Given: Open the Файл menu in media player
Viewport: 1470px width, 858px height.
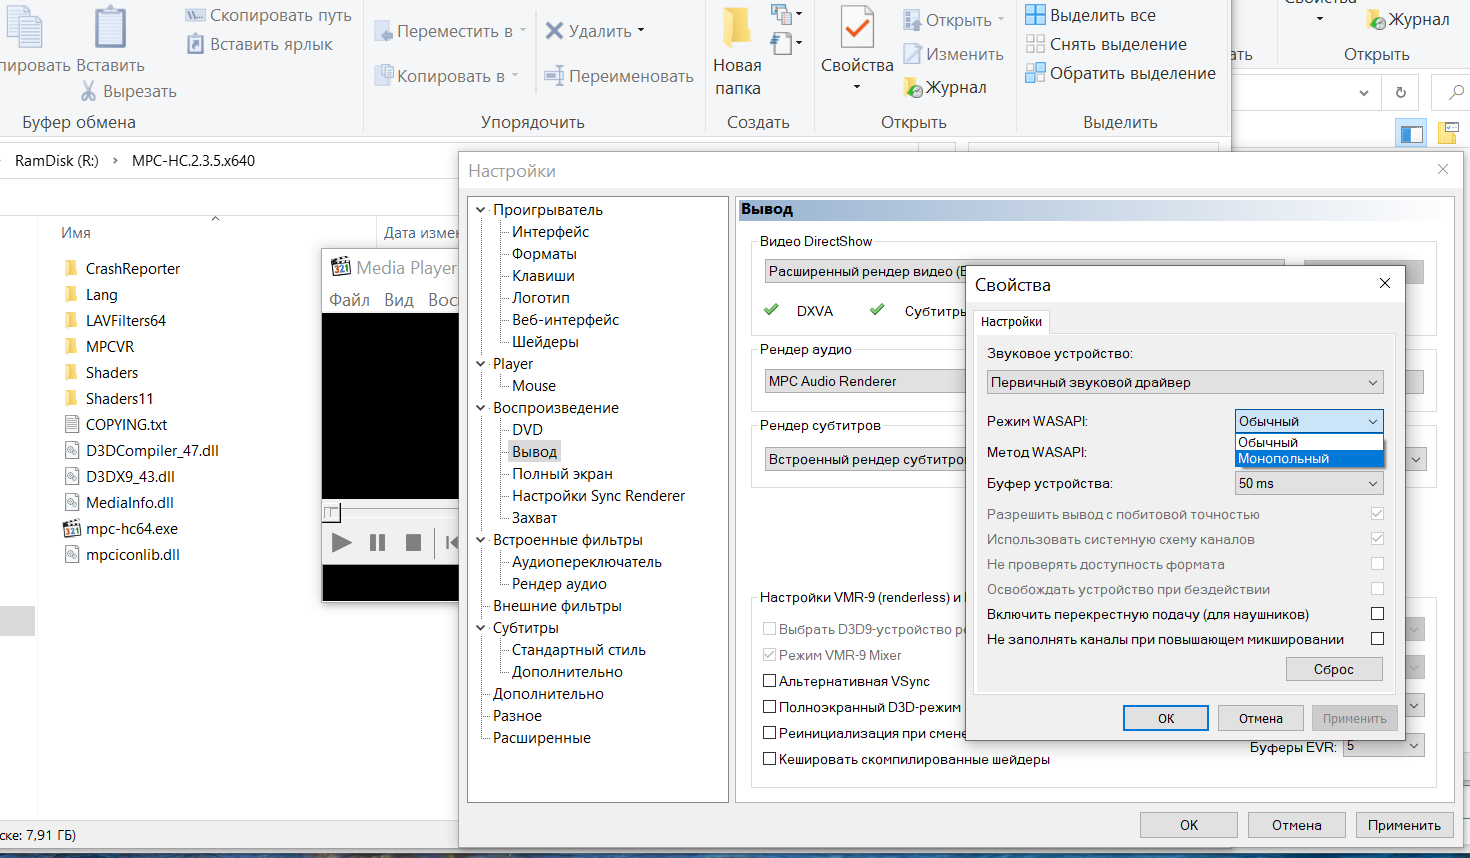Looking at the screenshot, I should coord(349,300).
